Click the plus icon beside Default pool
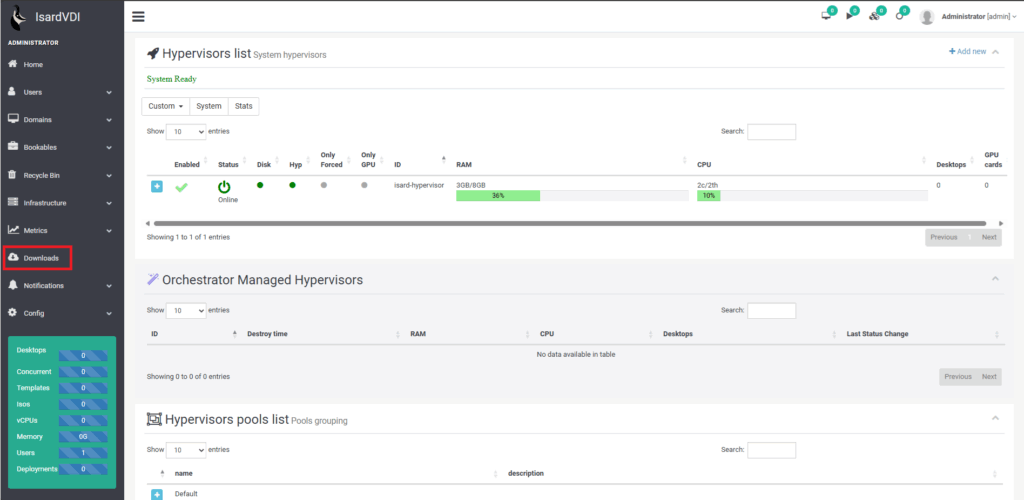 point(157,494)
